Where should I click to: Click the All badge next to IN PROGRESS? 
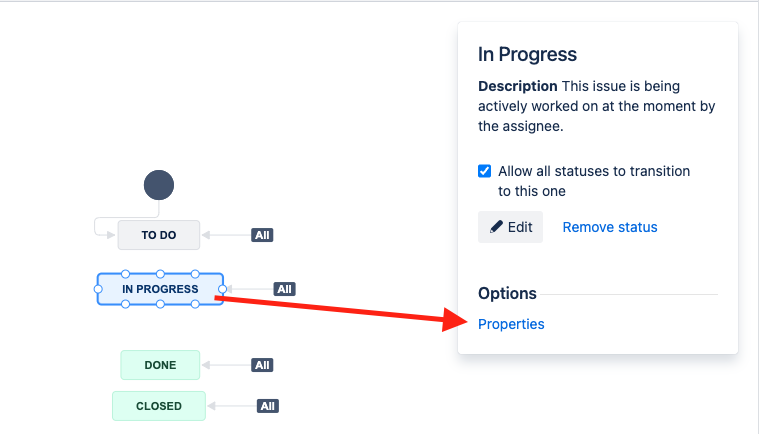click(x=284, y=289)
